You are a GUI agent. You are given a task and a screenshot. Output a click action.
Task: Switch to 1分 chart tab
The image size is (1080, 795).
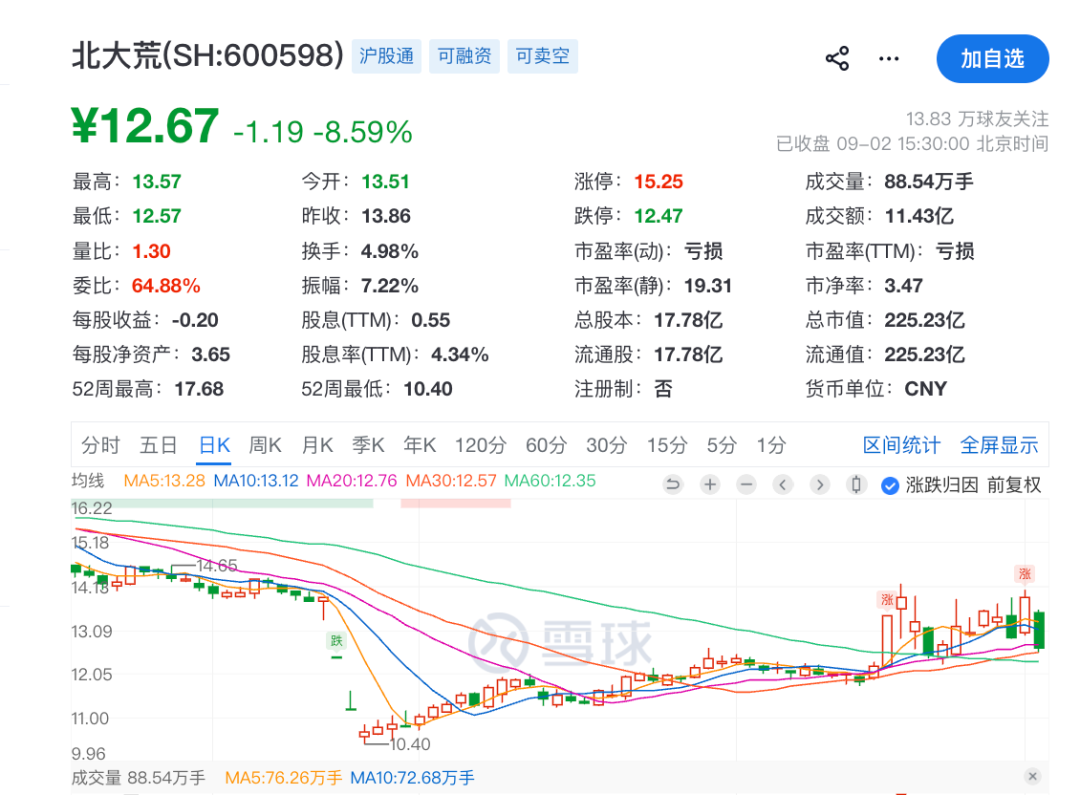(x=771, y=445)
